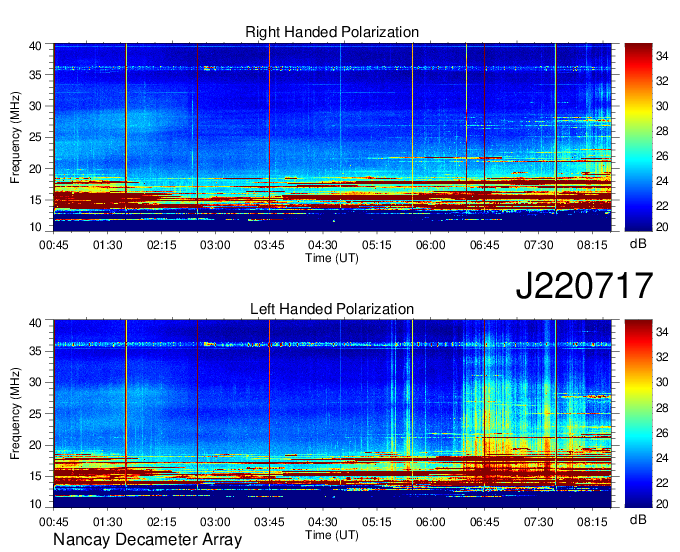Click the 20 MHz tick of Left Handed plot

(36, 445)
